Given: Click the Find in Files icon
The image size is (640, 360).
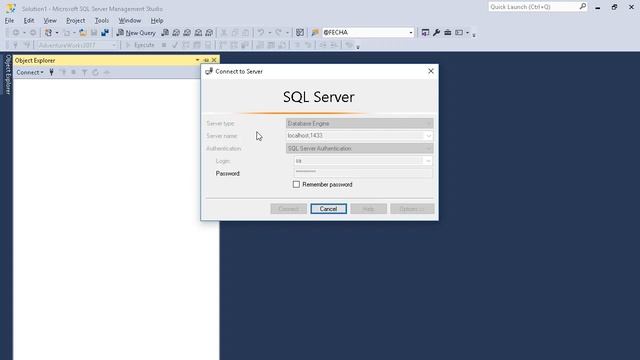Looking at the screenshot, I should coord(315,33).
